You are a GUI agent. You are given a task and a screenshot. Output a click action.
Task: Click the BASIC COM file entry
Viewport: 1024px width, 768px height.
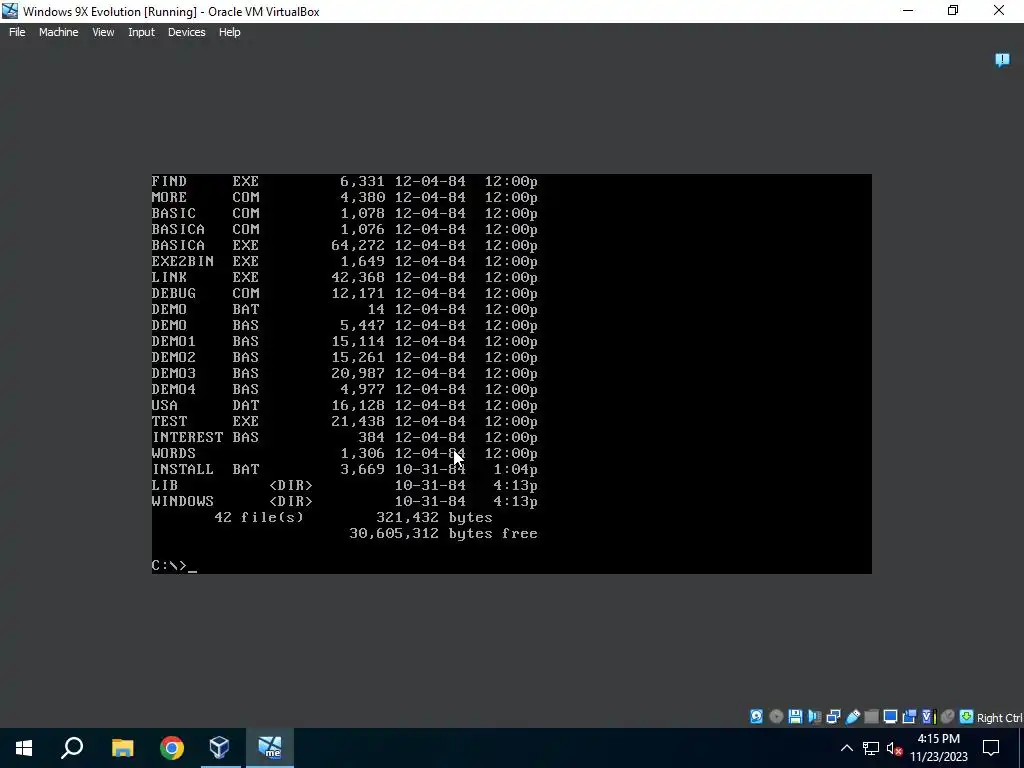pos(344,214)
